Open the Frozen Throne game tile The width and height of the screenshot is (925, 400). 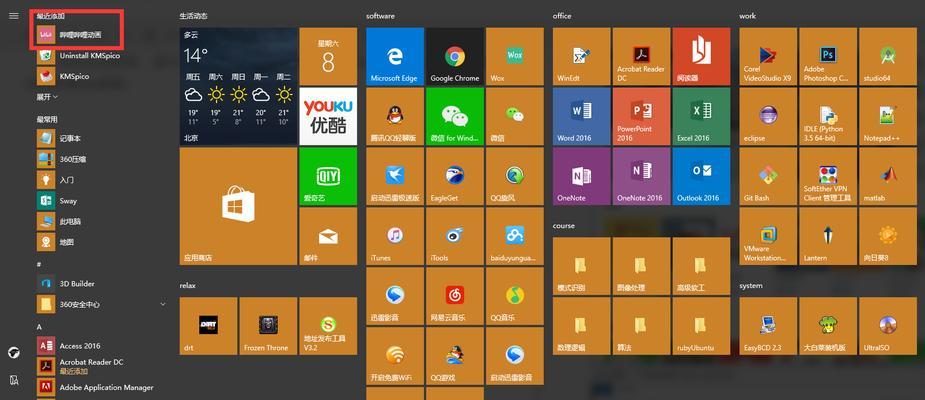[268, 326]
